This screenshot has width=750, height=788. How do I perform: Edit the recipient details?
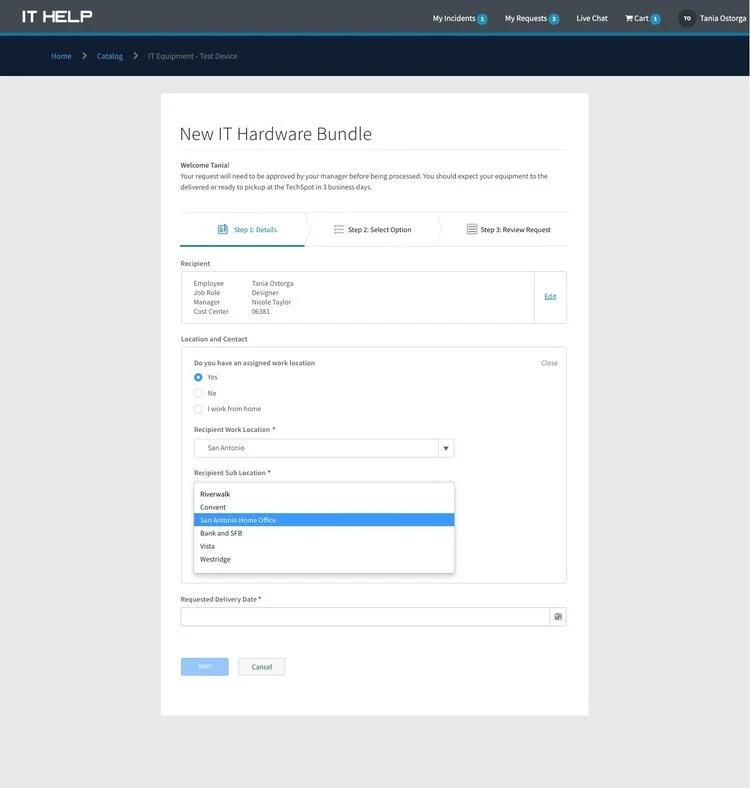(550, 297)
